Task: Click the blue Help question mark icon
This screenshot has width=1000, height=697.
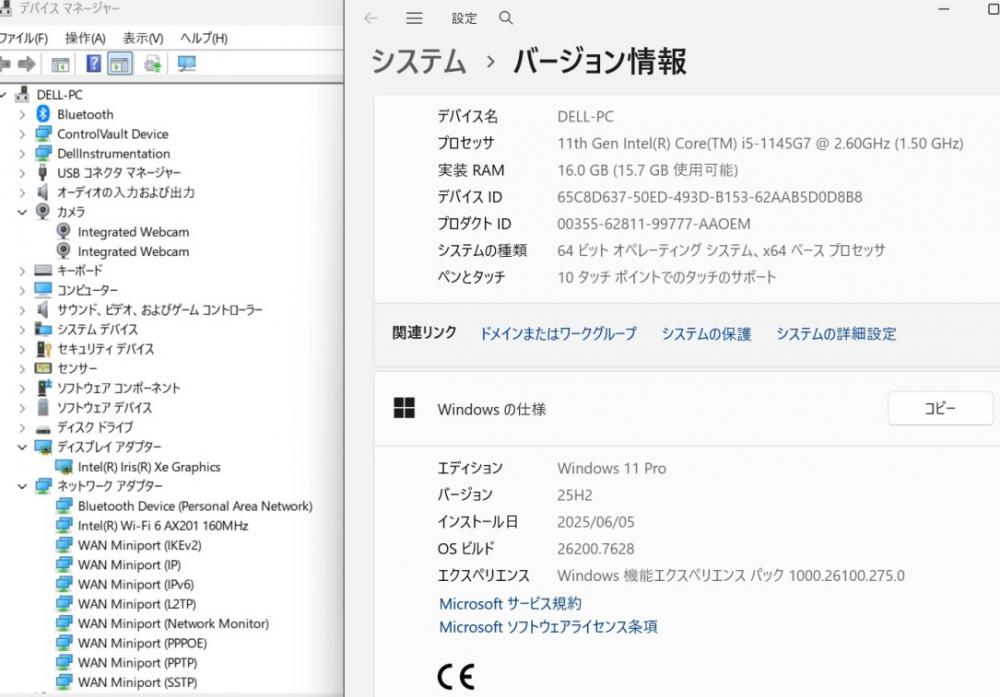Action: [93, 64]
